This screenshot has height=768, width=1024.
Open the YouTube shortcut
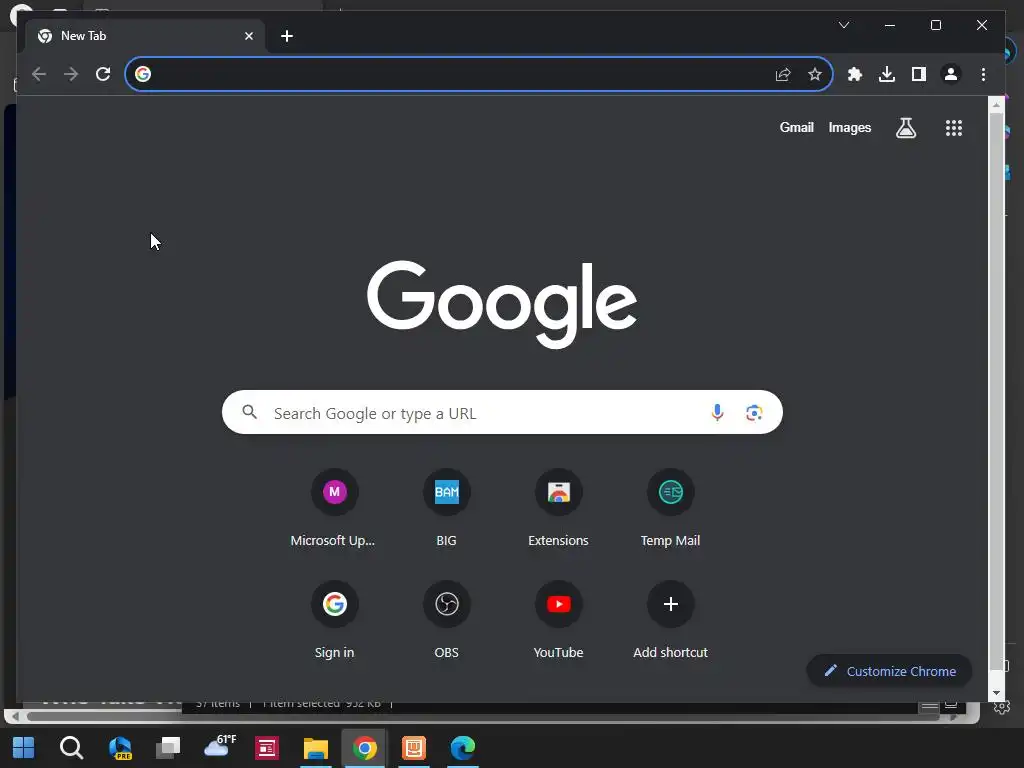click(558, 621)
